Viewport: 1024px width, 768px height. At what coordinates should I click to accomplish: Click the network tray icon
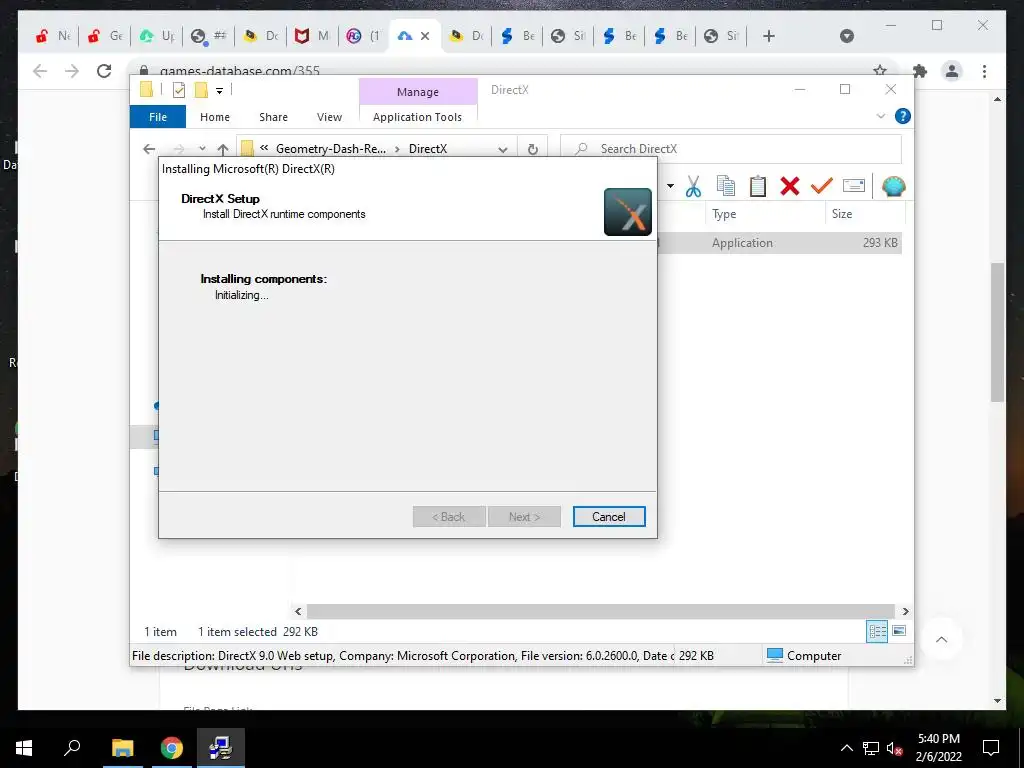coord(871,748)
